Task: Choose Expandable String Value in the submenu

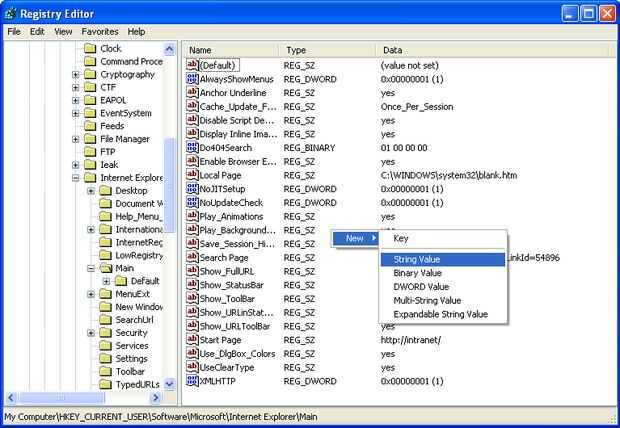Action: click(443, 314)
